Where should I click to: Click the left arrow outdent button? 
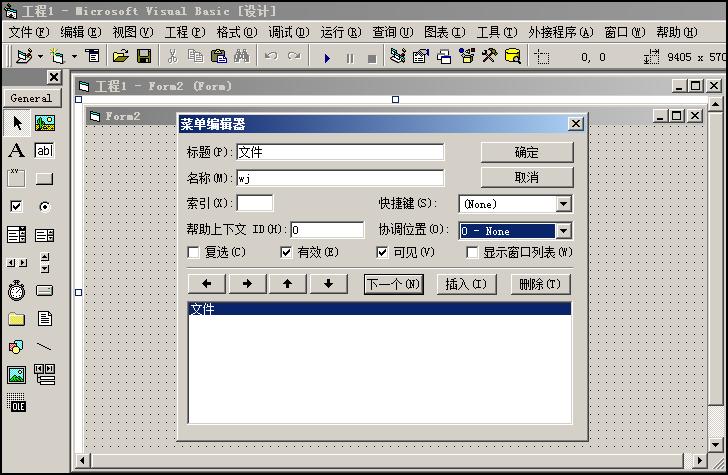pos(207,284)
